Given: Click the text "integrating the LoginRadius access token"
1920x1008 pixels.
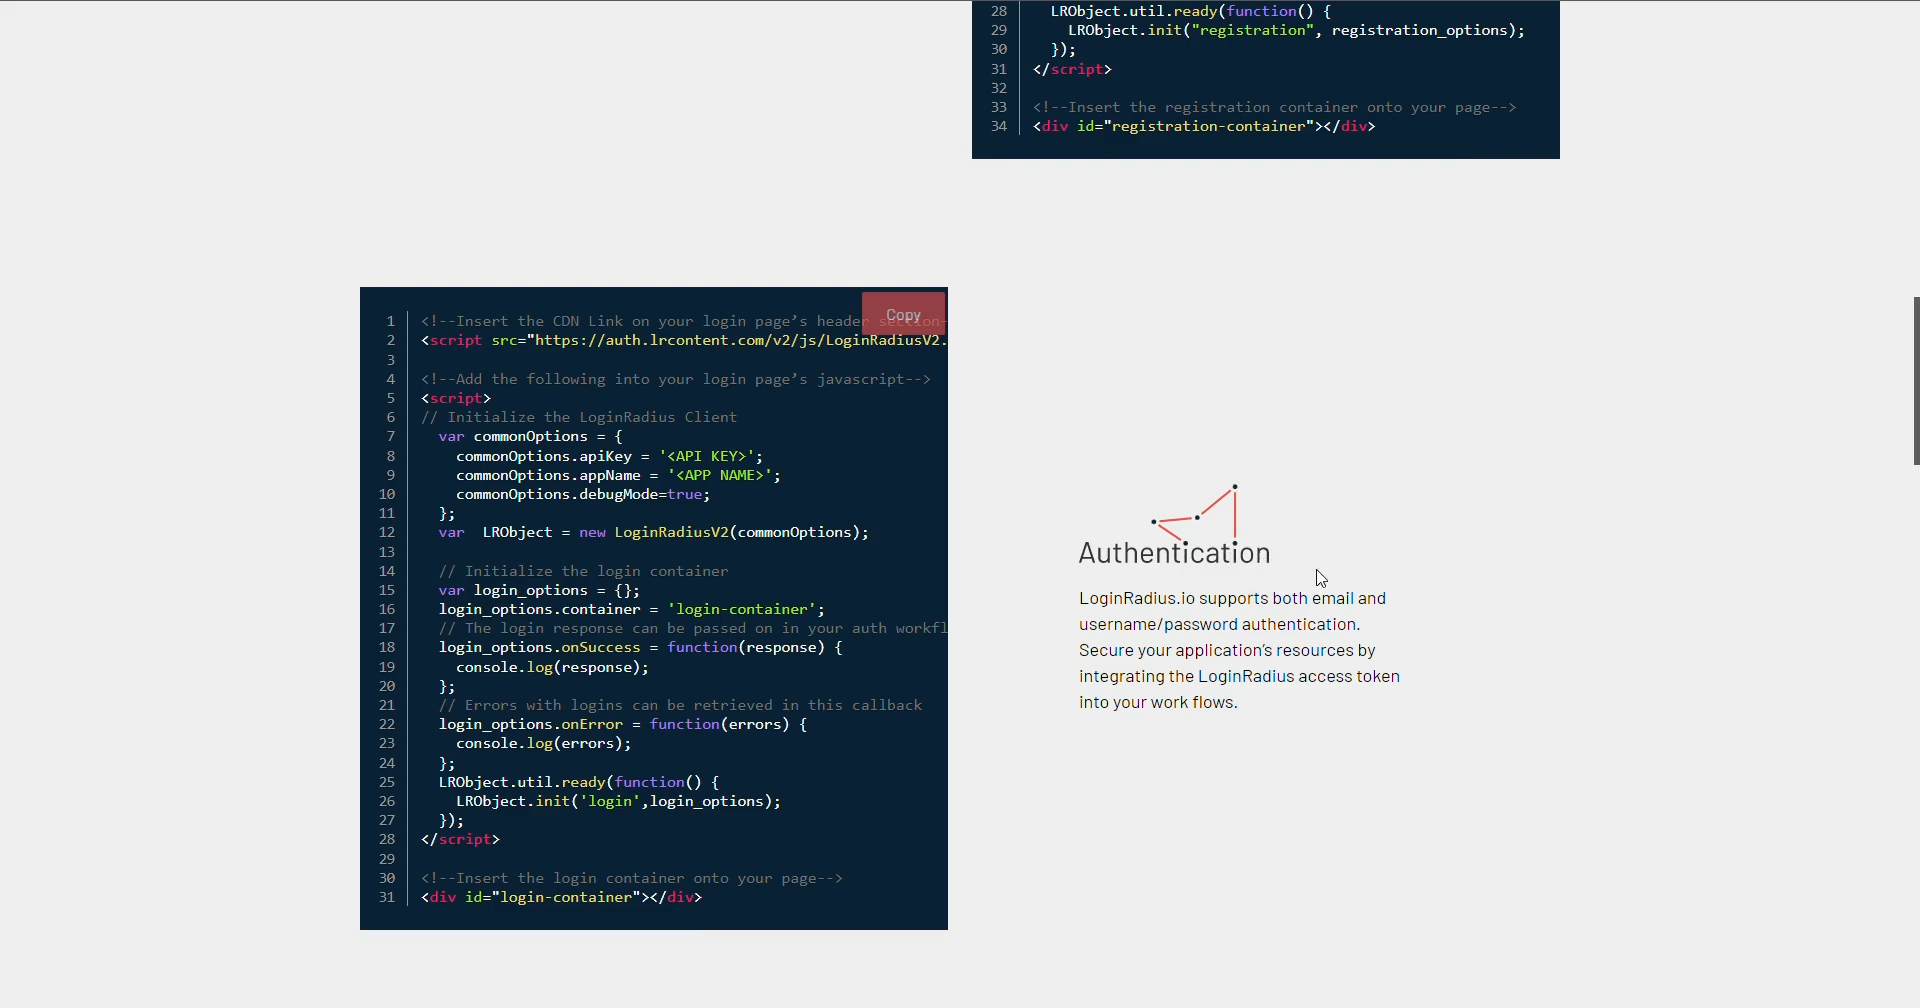Looking at the screenshot, I should (x=1239, y=676).
